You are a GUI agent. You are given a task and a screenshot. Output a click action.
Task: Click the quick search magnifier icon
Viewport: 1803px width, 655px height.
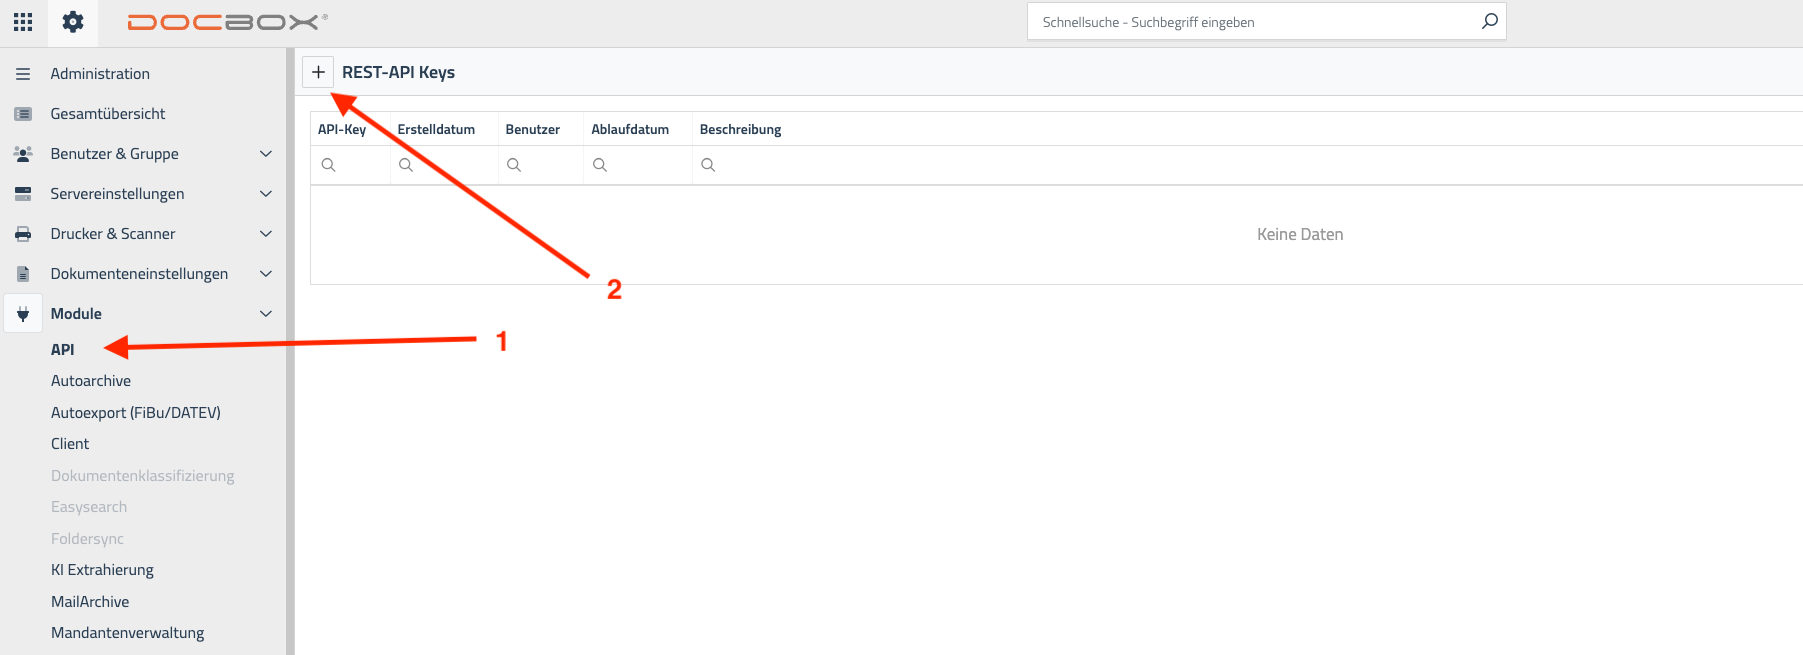click(1489, 21)
